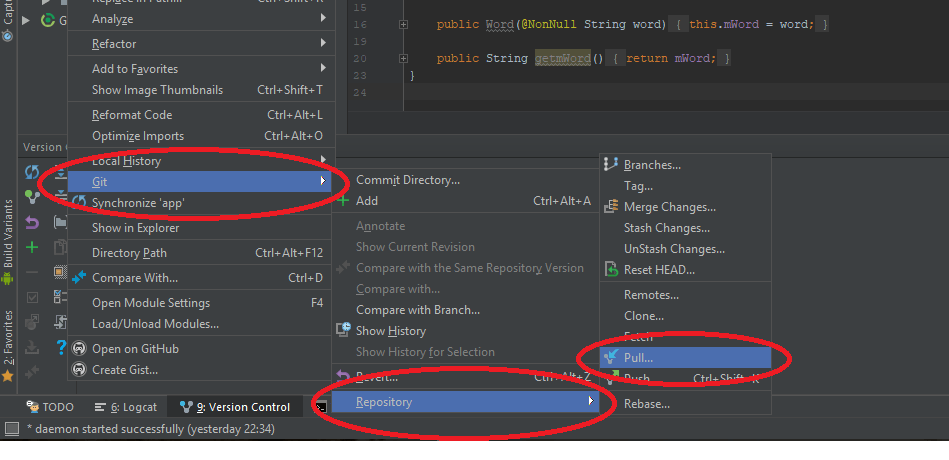The width and height of the screenshot is (949, 460).
Task: Click the Reset HEAD icon
Action: click(612, 270)
